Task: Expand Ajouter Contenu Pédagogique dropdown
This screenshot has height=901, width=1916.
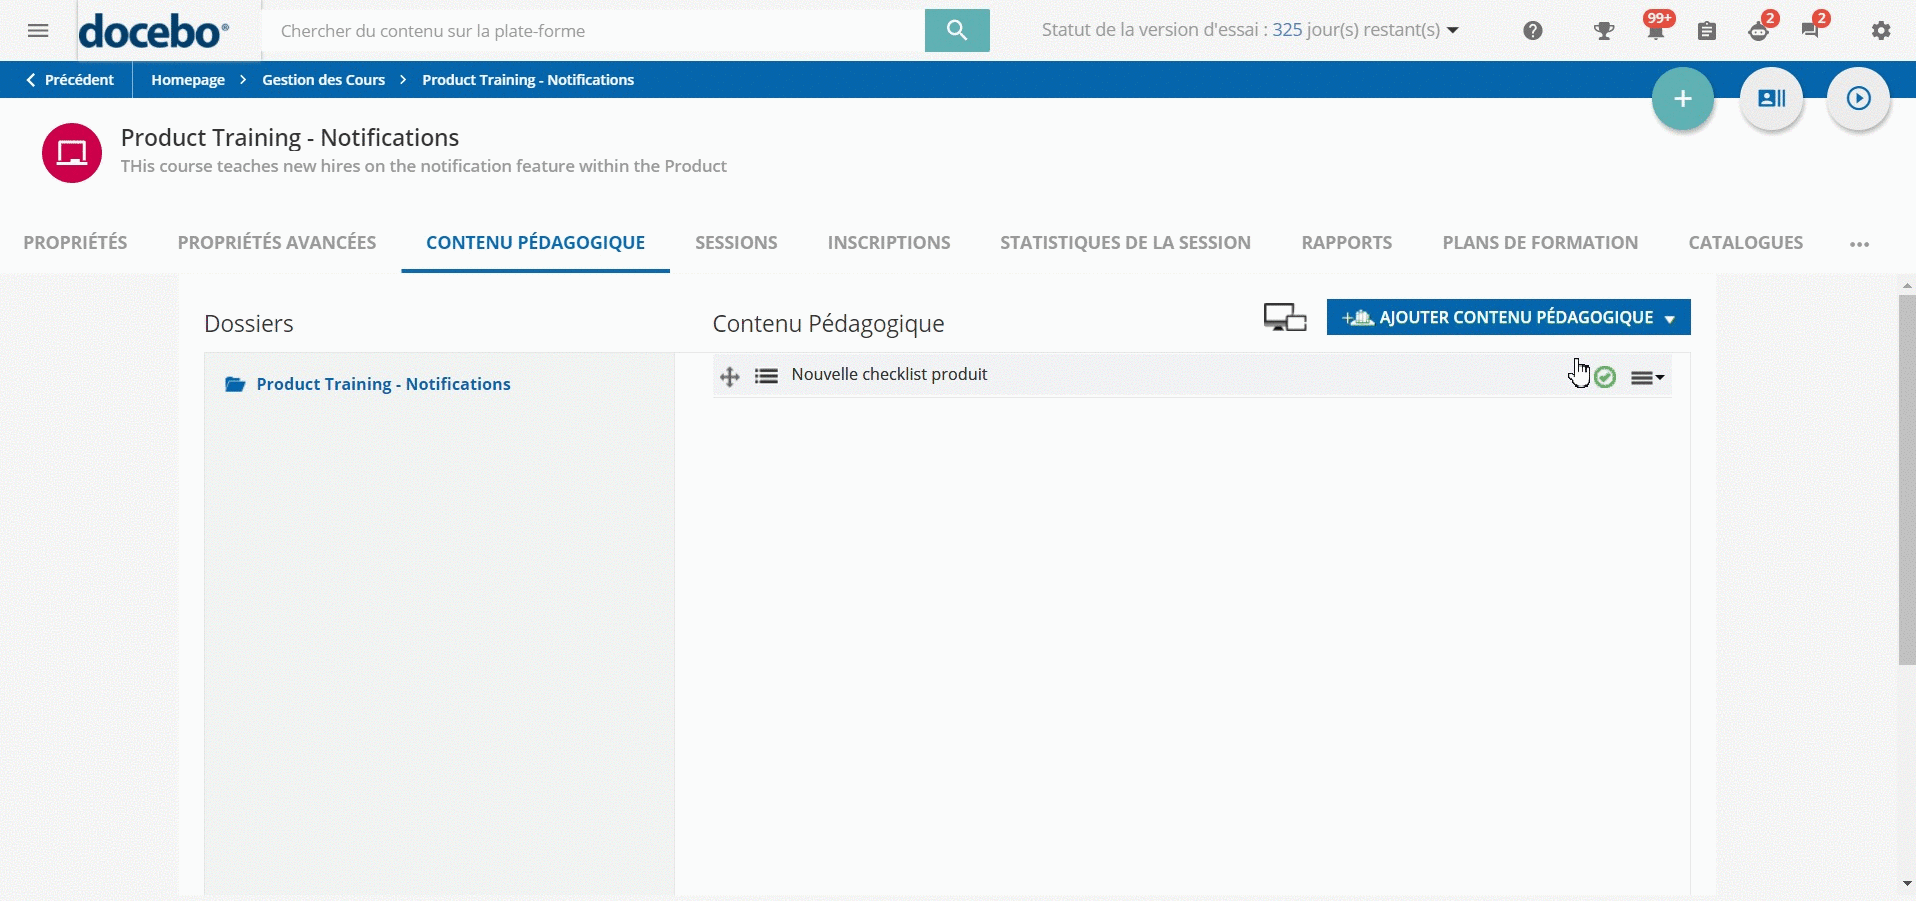Action: [1508, 317]
